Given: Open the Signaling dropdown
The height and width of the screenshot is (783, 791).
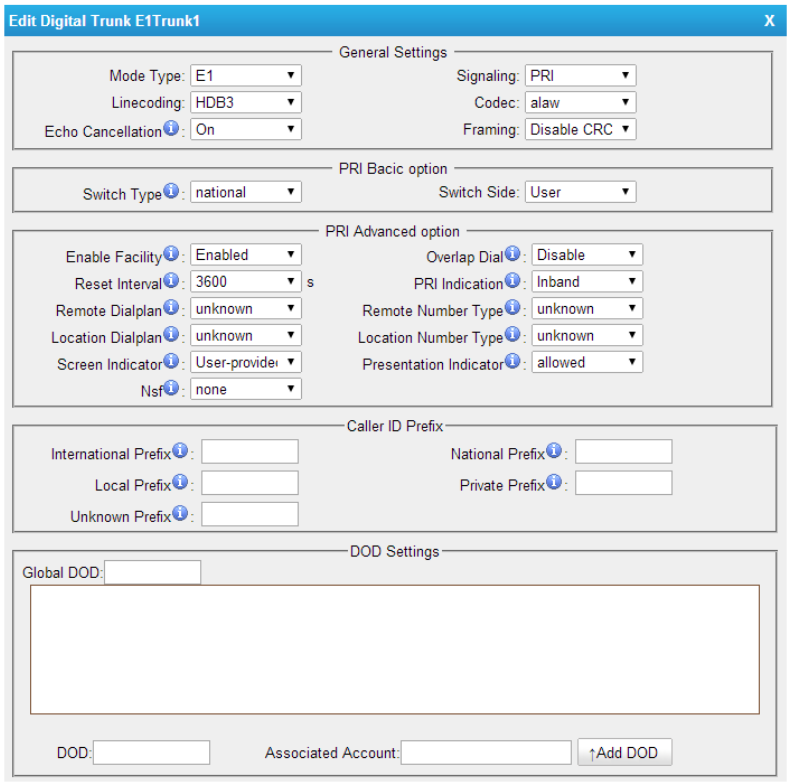Looking at the screenshot, I should pyautogui.click(x=580, y=76).
